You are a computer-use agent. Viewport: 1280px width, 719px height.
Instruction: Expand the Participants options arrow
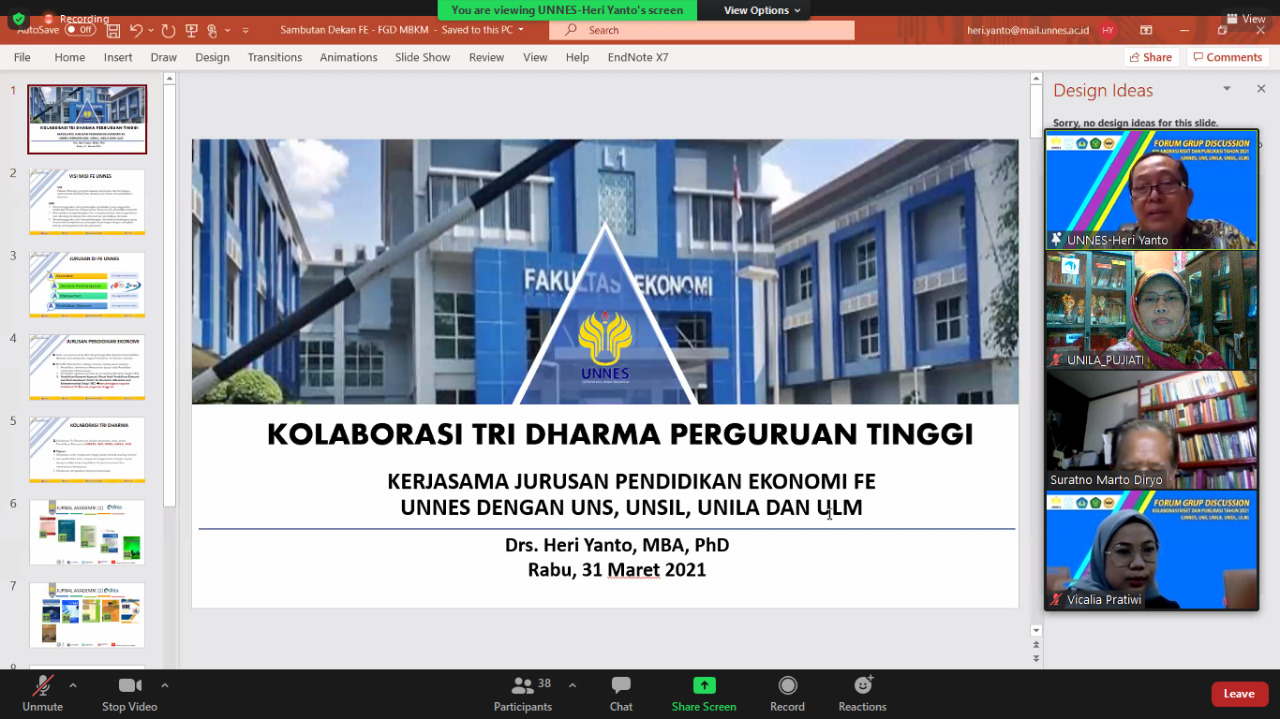pyautogui.click(x=572, y=685)
